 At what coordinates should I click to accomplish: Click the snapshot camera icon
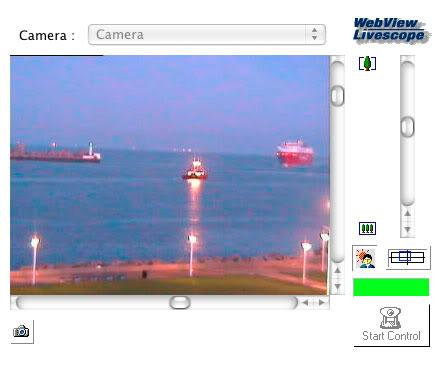(x=22, y=331)
